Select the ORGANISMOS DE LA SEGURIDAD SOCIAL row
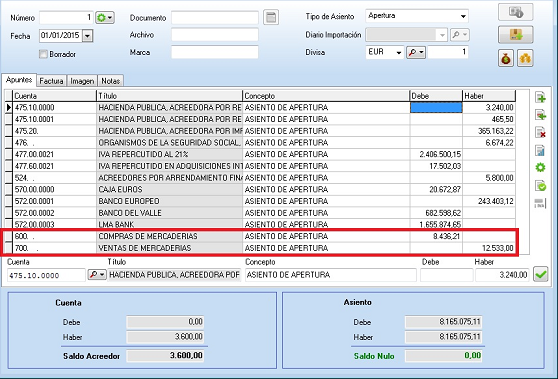The height and width of the screenshot is (379, 558). click(260, 143)
